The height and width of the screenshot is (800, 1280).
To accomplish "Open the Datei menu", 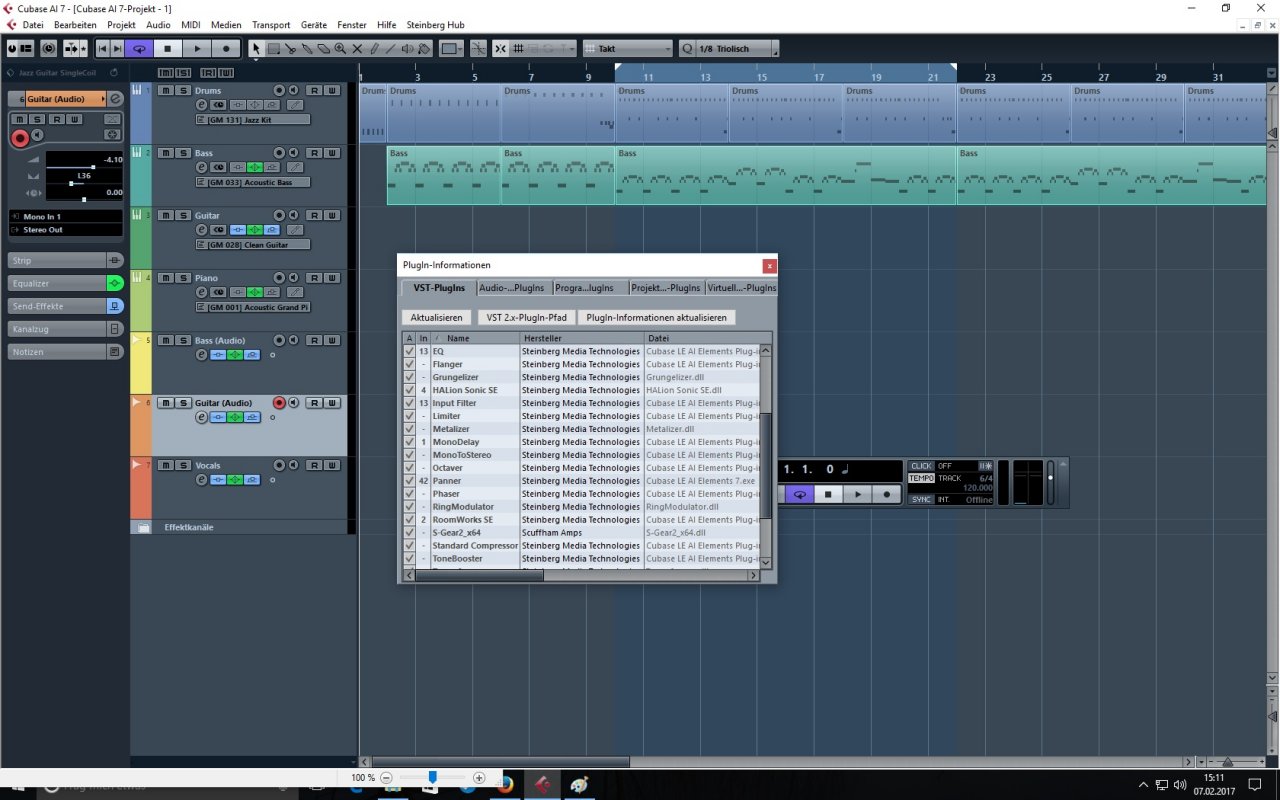I will [x=33, y=24].
